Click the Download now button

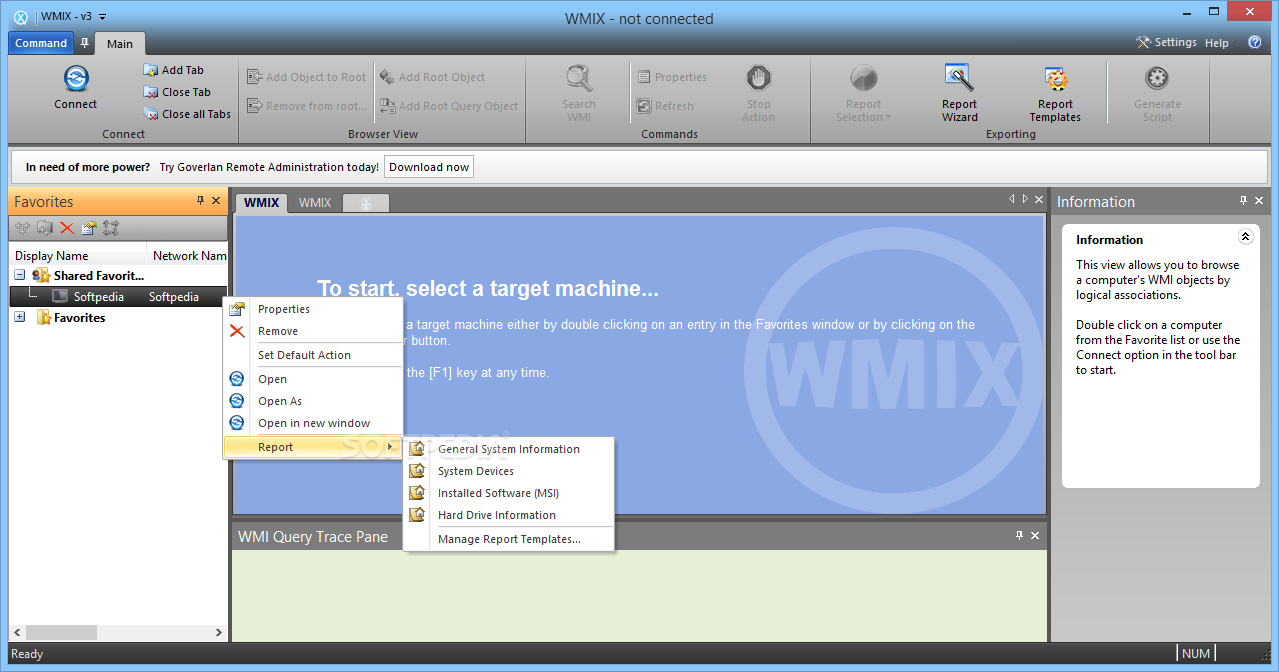pos(429,167)
